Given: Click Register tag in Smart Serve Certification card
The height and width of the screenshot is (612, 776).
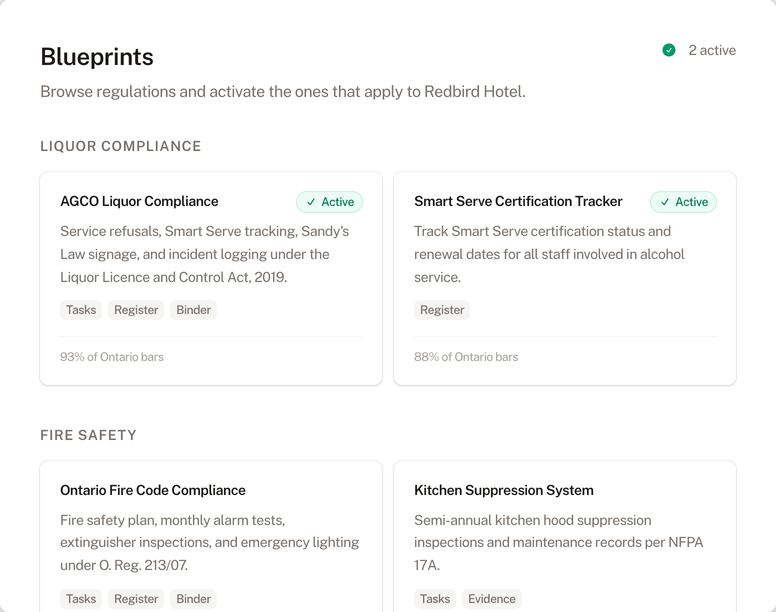Looking at the screenshot, I should (x=442, y=310).
